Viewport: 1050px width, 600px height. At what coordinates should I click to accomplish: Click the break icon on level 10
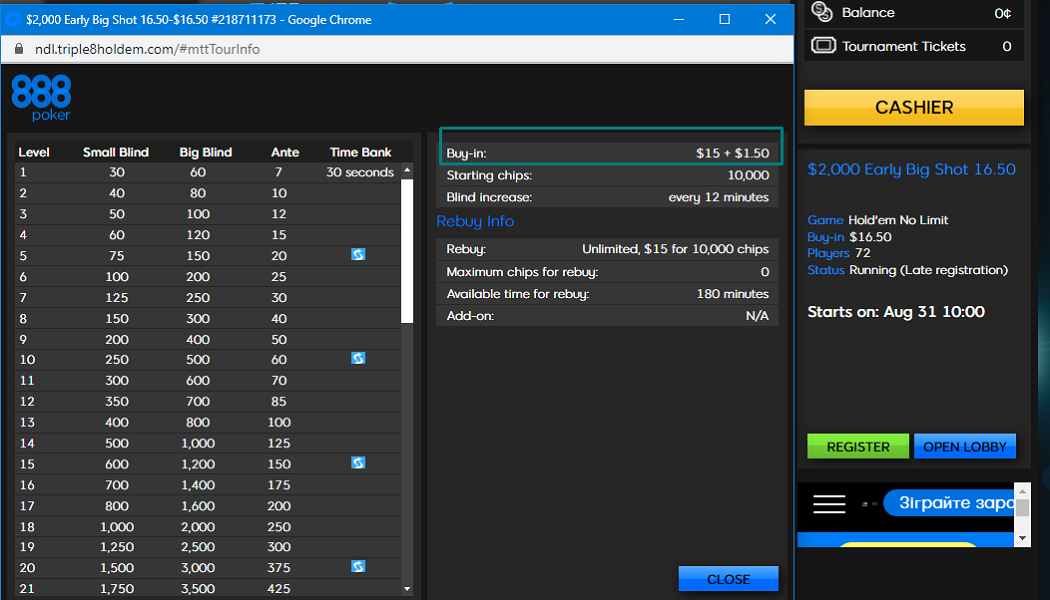pos(358,358)
